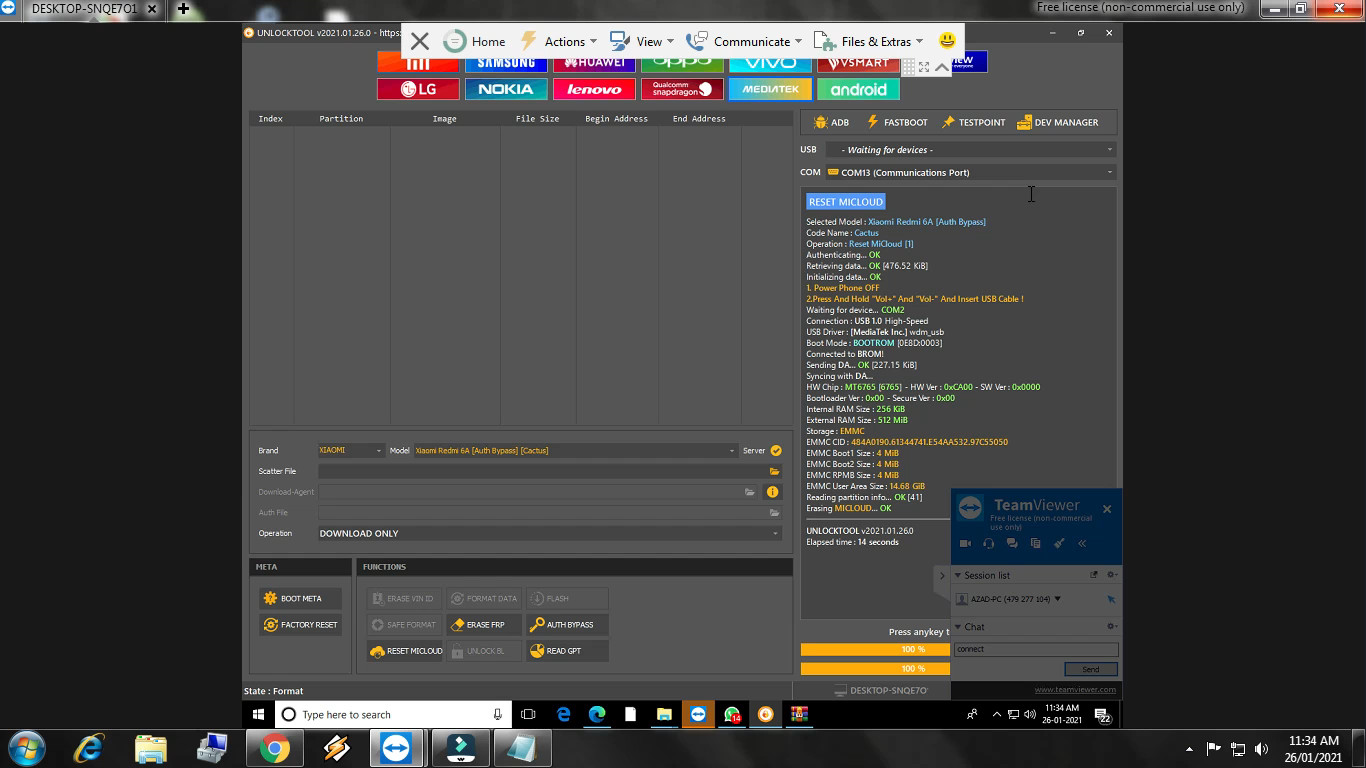Viewport: 1366px width, 768px height.
Task: Click remote Windows Start button
Action: click(258, 714)
